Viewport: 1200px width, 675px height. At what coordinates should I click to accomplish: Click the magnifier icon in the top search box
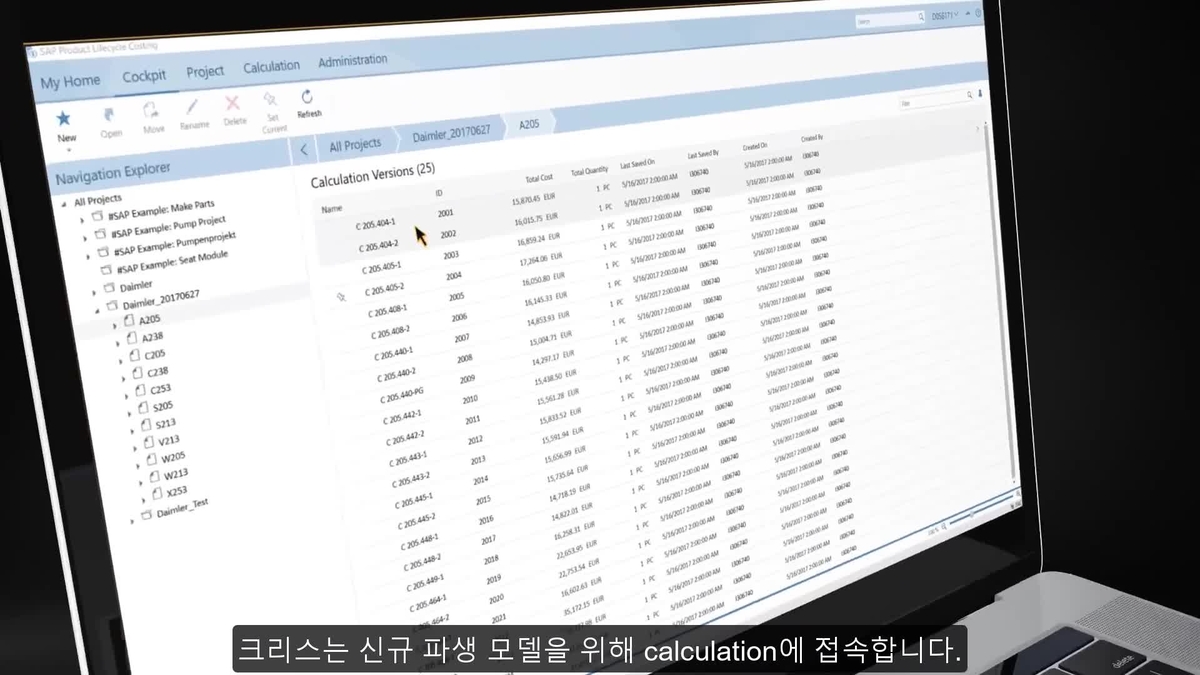pos(921,17)
